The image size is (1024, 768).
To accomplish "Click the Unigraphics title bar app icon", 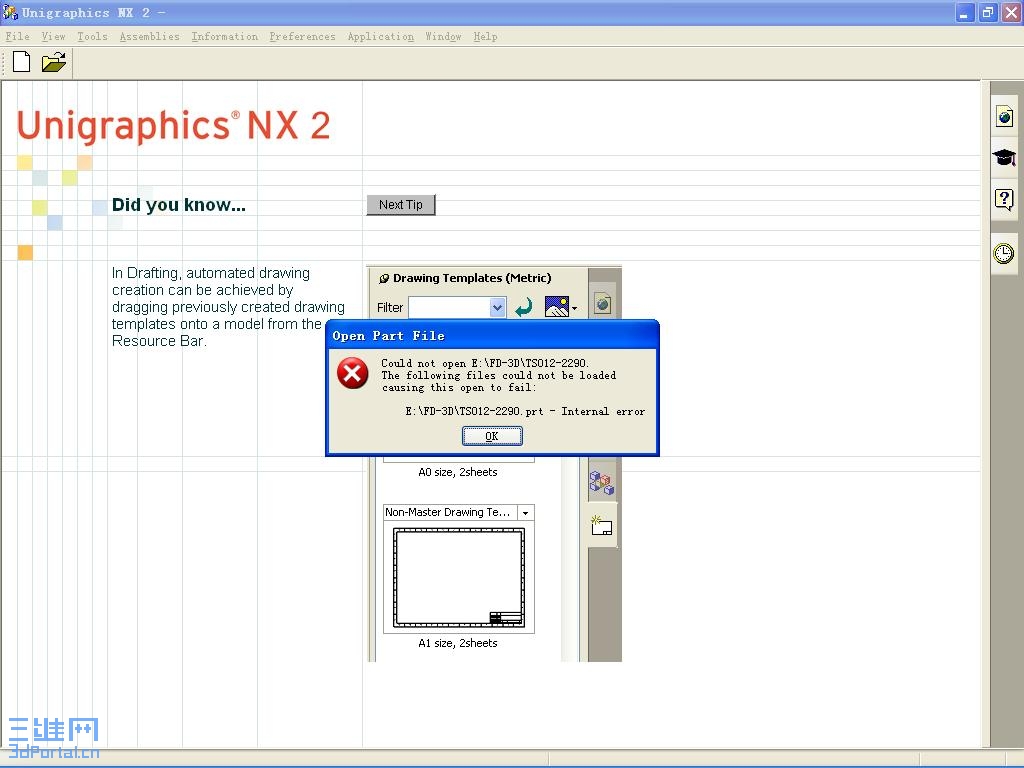I will [x=10, y=12].
